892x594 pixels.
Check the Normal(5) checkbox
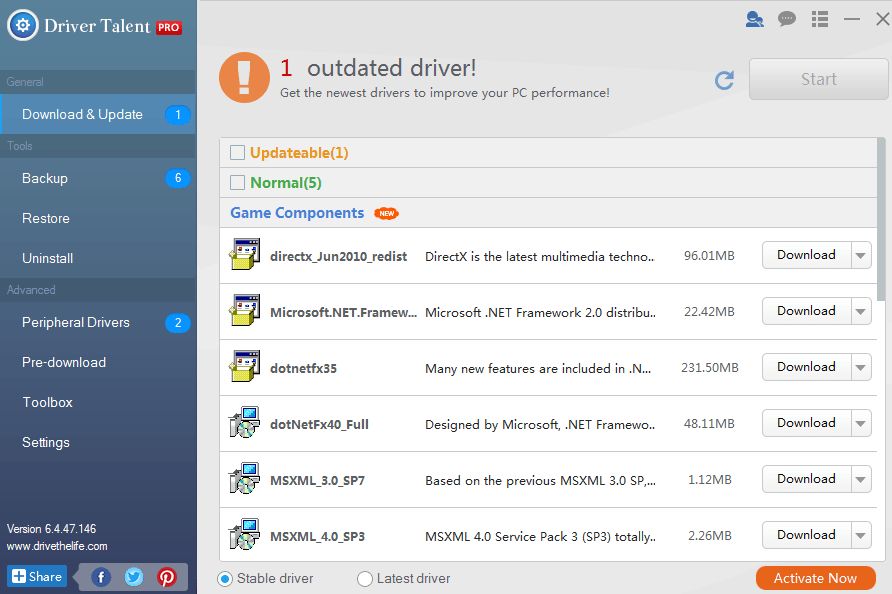tap(237, 183)
